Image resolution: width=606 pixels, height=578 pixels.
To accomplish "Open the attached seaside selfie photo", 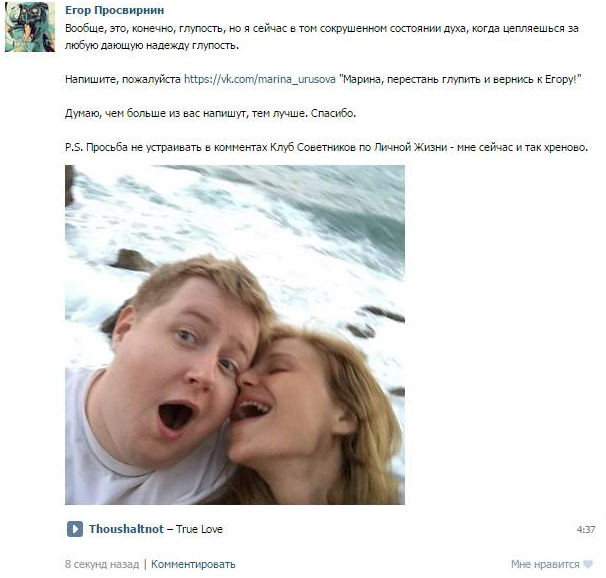I will (x=235, y=335).
